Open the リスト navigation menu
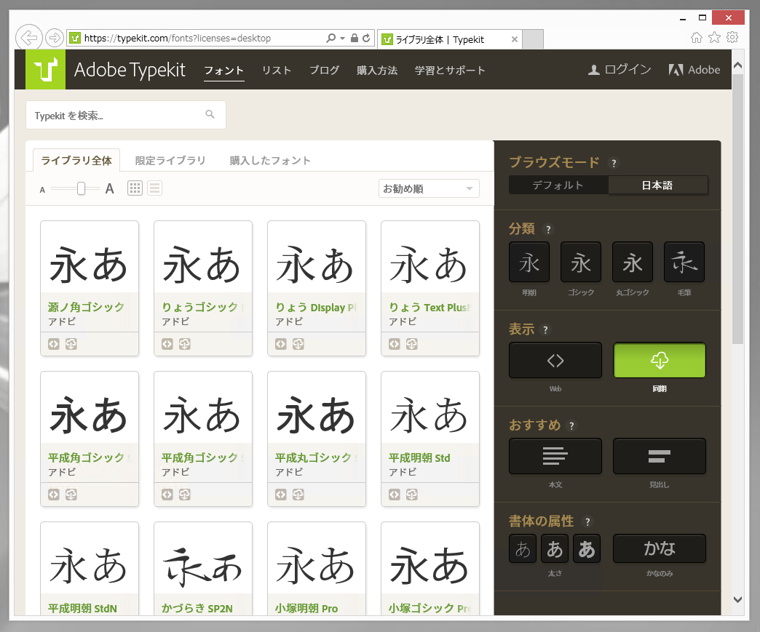This screenshot has width=760, height=632. tap(276, 70)
